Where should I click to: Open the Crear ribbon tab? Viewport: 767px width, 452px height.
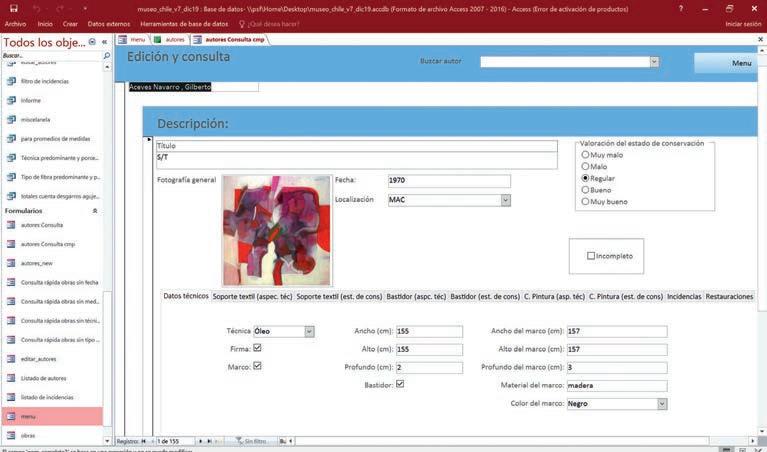pos(70,23)
